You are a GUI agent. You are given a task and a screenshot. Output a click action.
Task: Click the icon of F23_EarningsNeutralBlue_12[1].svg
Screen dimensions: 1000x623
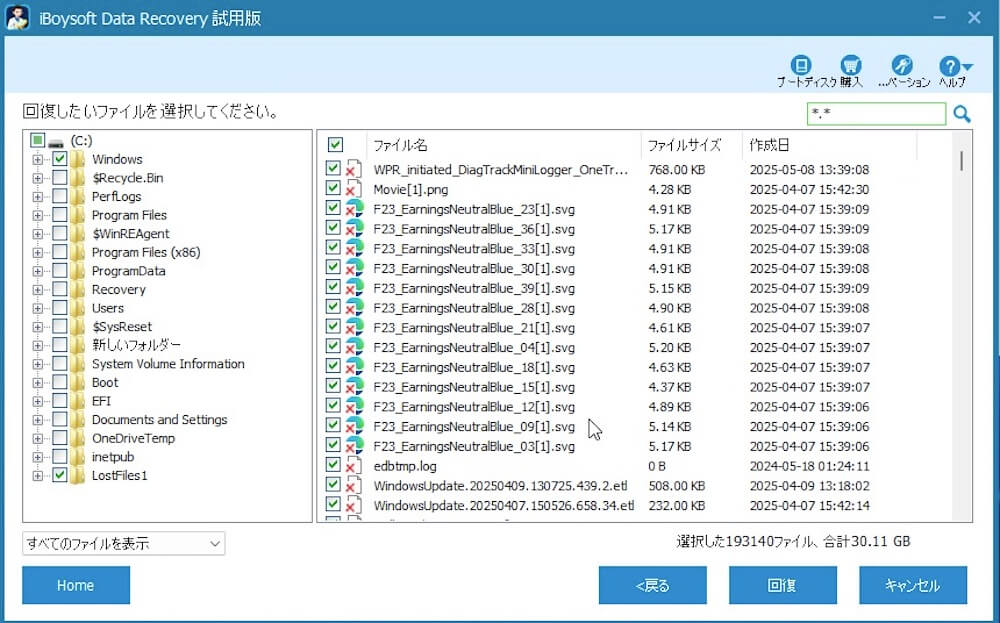coord(354,407)
